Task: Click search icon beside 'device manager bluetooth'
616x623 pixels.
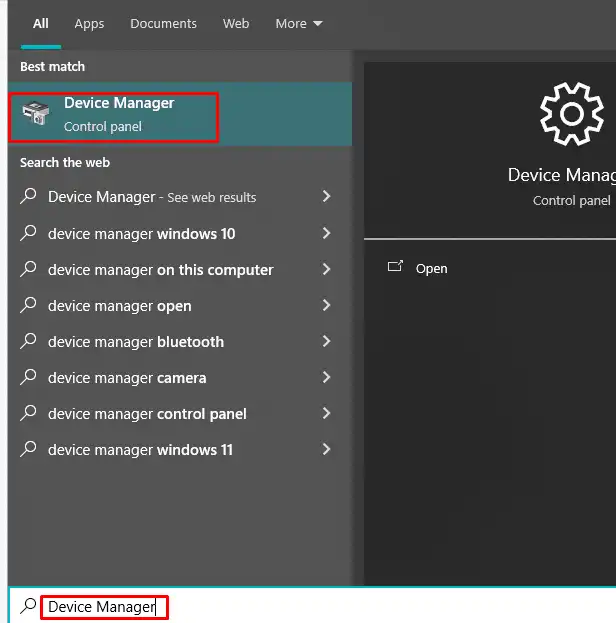Action: [x=29, y=341]
